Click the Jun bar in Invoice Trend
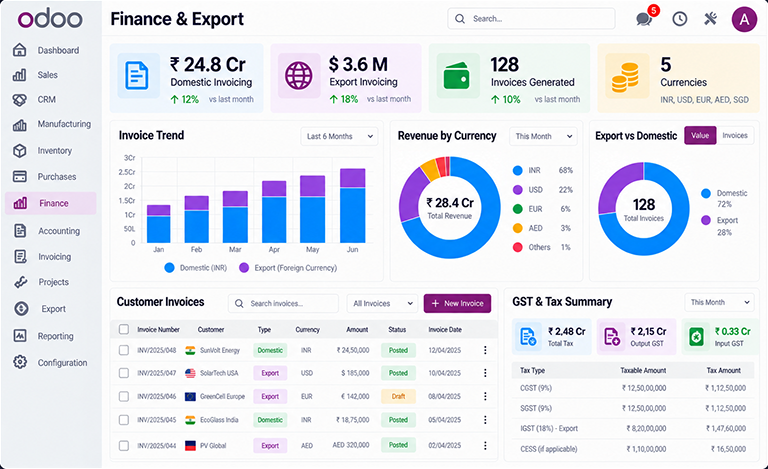 point(353,206)
